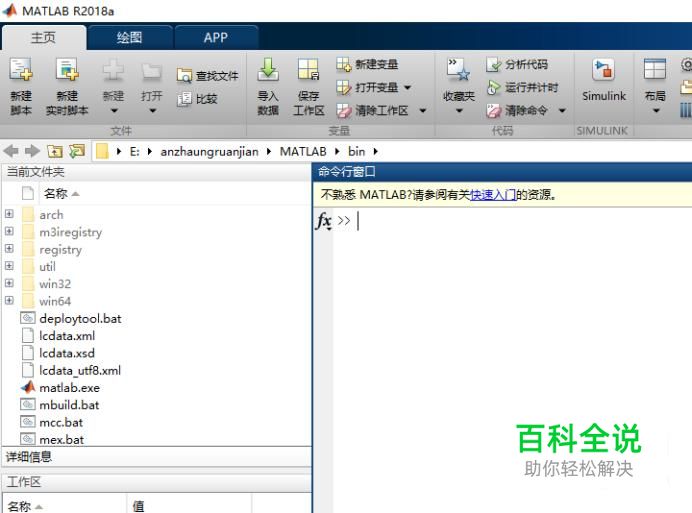Screen dimensions: 692x513
Task: Launch Simulink from the toolstrip
Action: (603, 80)
